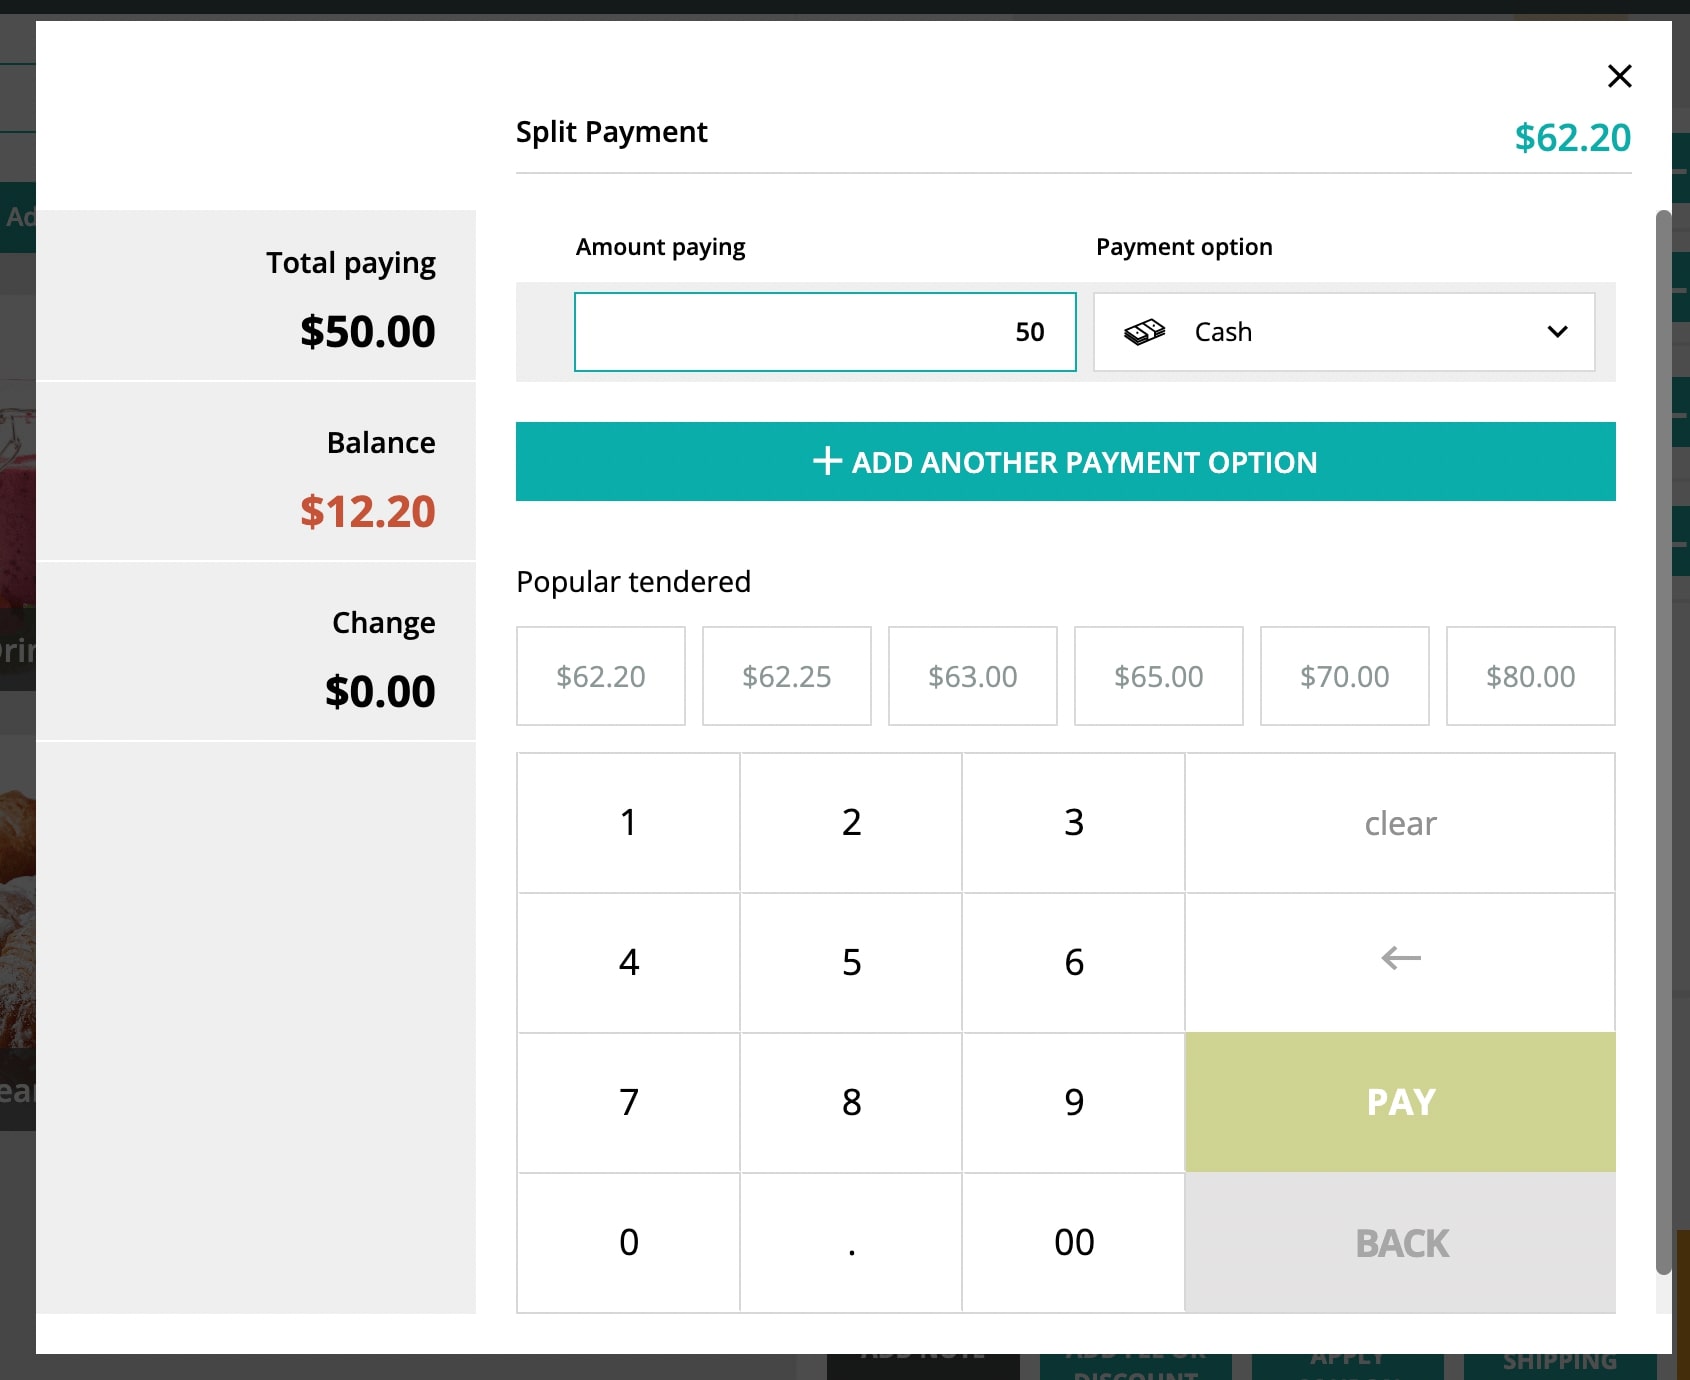Tap the 00 keypad key
The width and height of the screenshot is (1690, 1380).
point(1074,1242)
